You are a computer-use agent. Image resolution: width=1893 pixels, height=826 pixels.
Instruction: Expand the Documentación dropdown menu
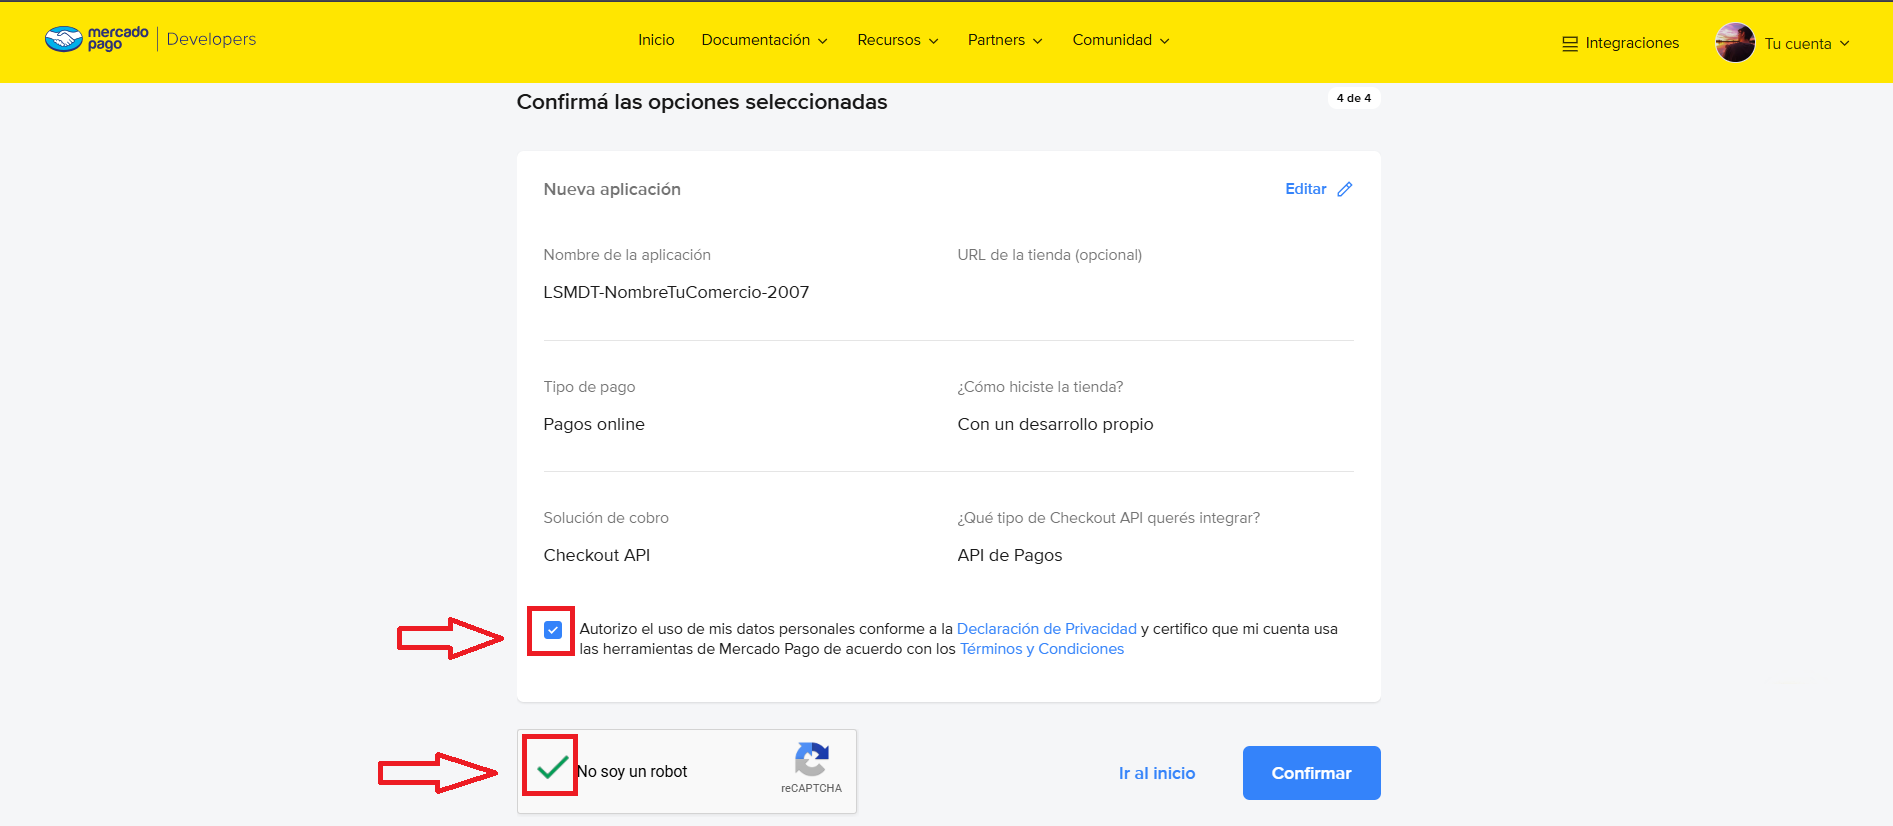click(765, 40)
